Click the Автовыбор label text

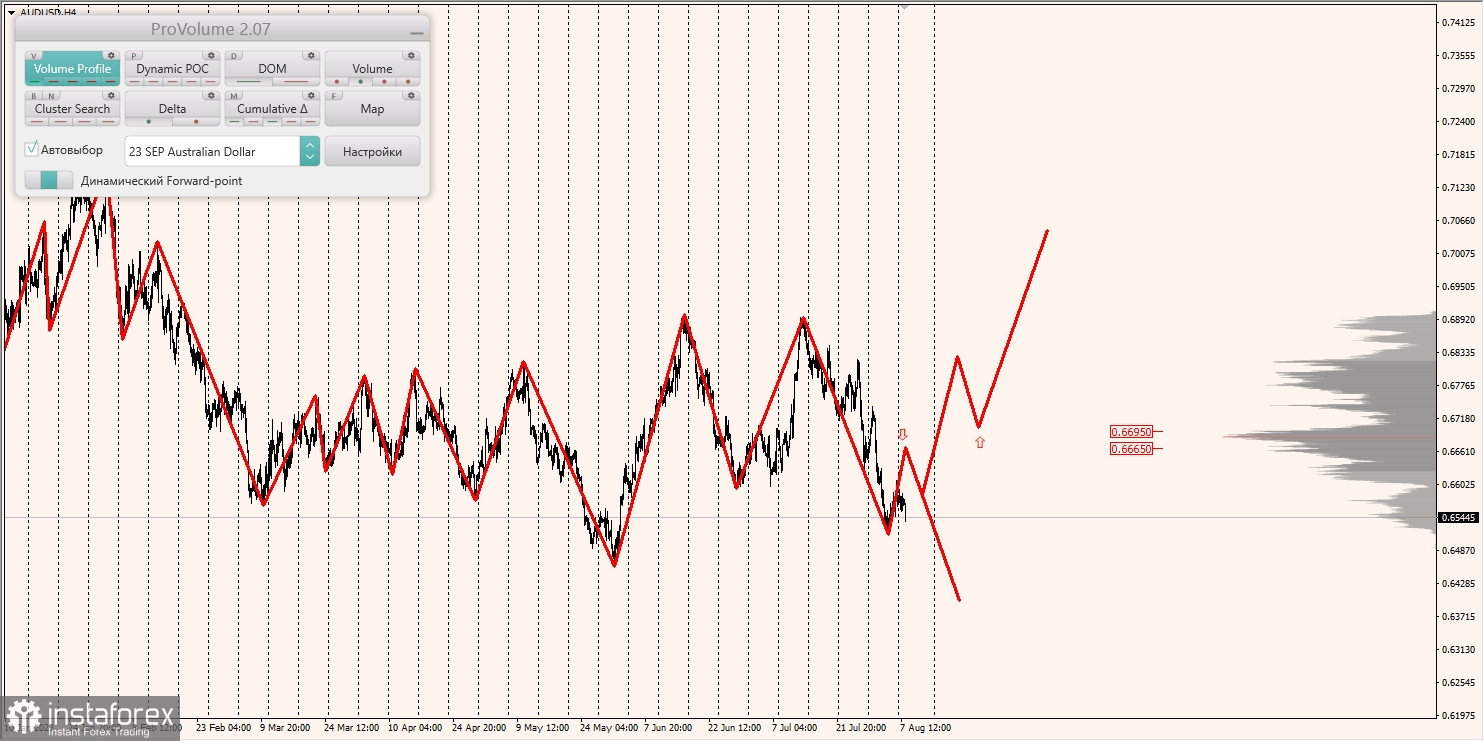[72, 150]
